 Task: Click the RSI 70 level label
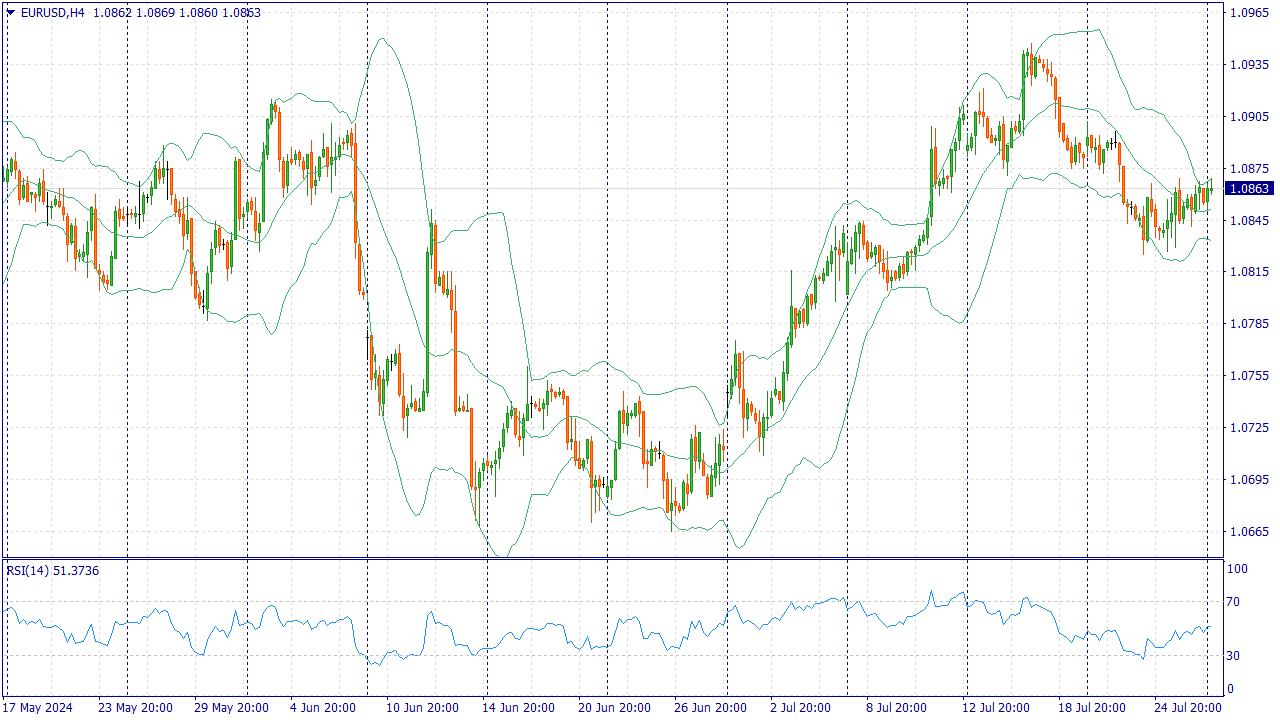coord(1234,602)
